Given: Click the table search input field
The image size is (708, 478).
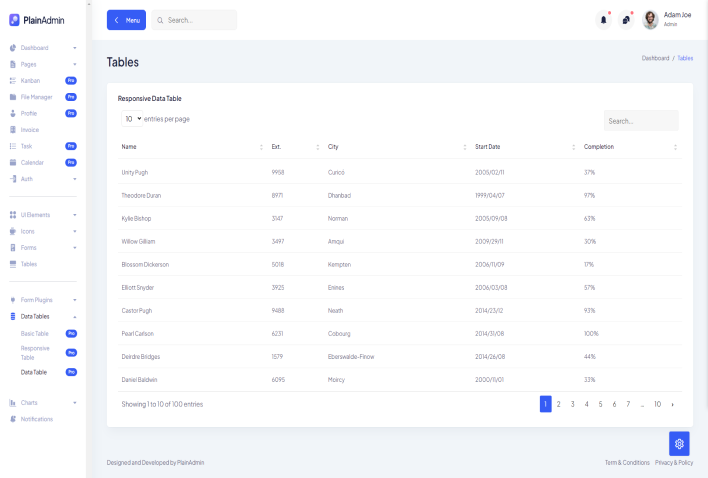Looking at the screenshot, I should (x=640, y=121).
